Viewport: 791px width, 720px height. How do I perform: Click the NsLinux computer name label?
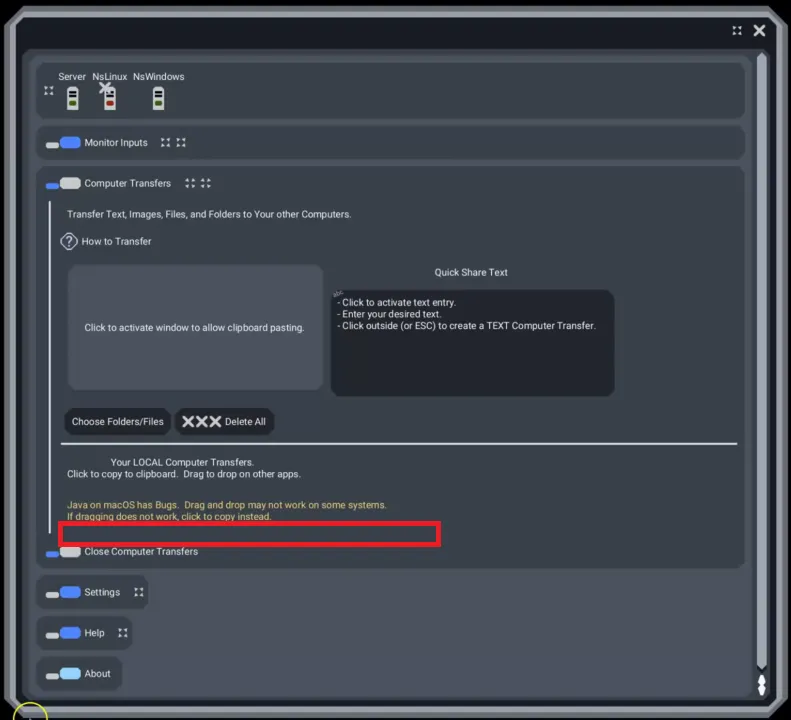(x=109, y=77)
